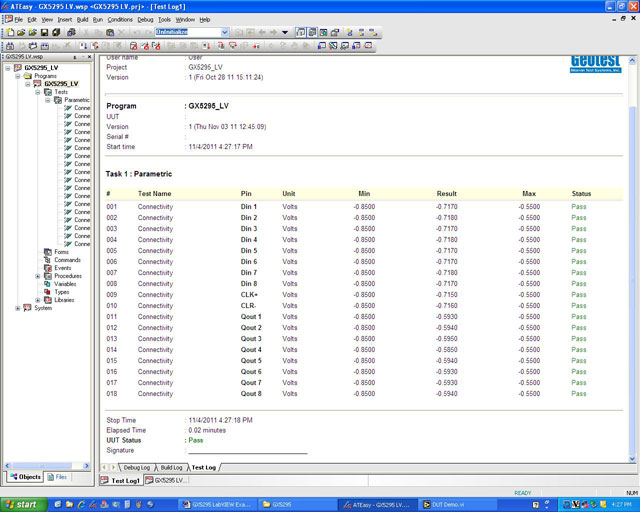640x512 pixels.
Task: Click the 'Task 1 : Parametric' heading
Action: pos(139,174)
